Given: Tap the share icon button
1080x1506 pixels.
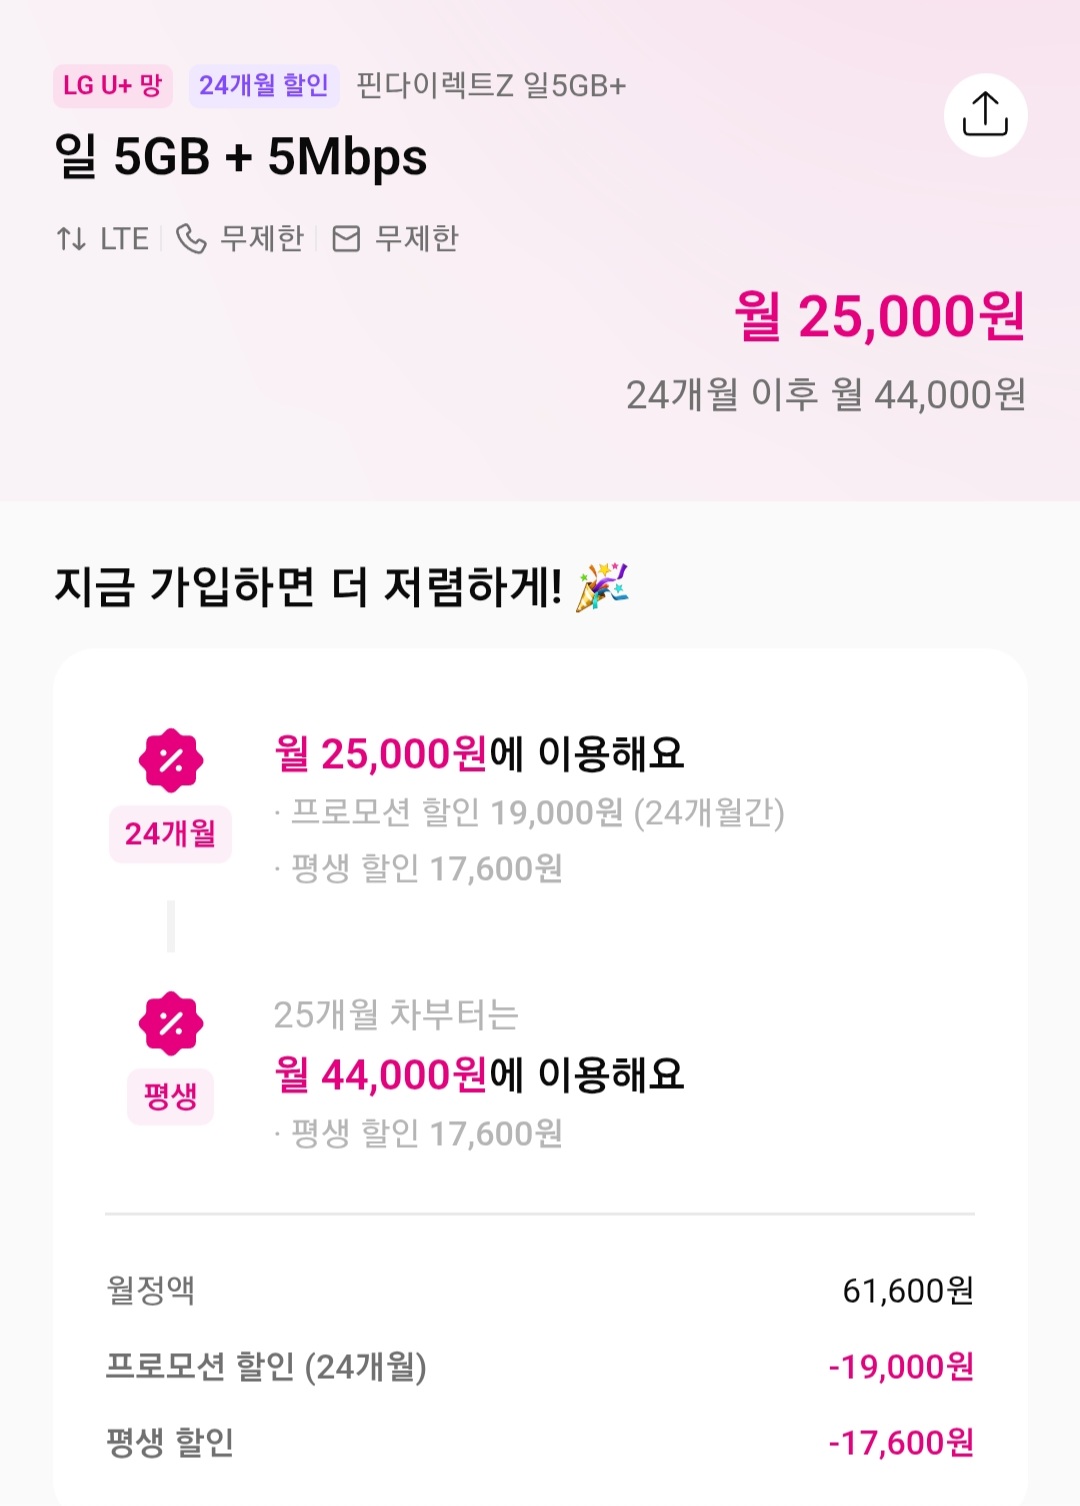Looking at the screenshot, I should click(985, 115).
